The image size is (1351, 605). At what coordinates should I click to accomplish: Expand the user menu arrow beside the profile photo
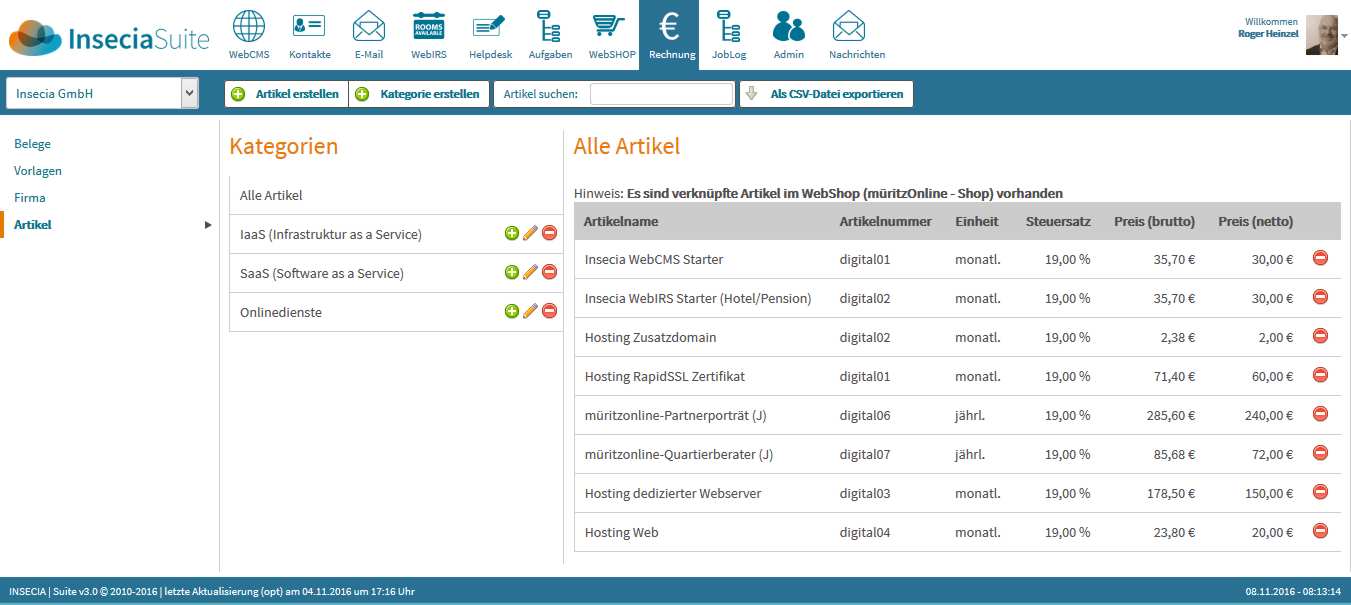1344,35
